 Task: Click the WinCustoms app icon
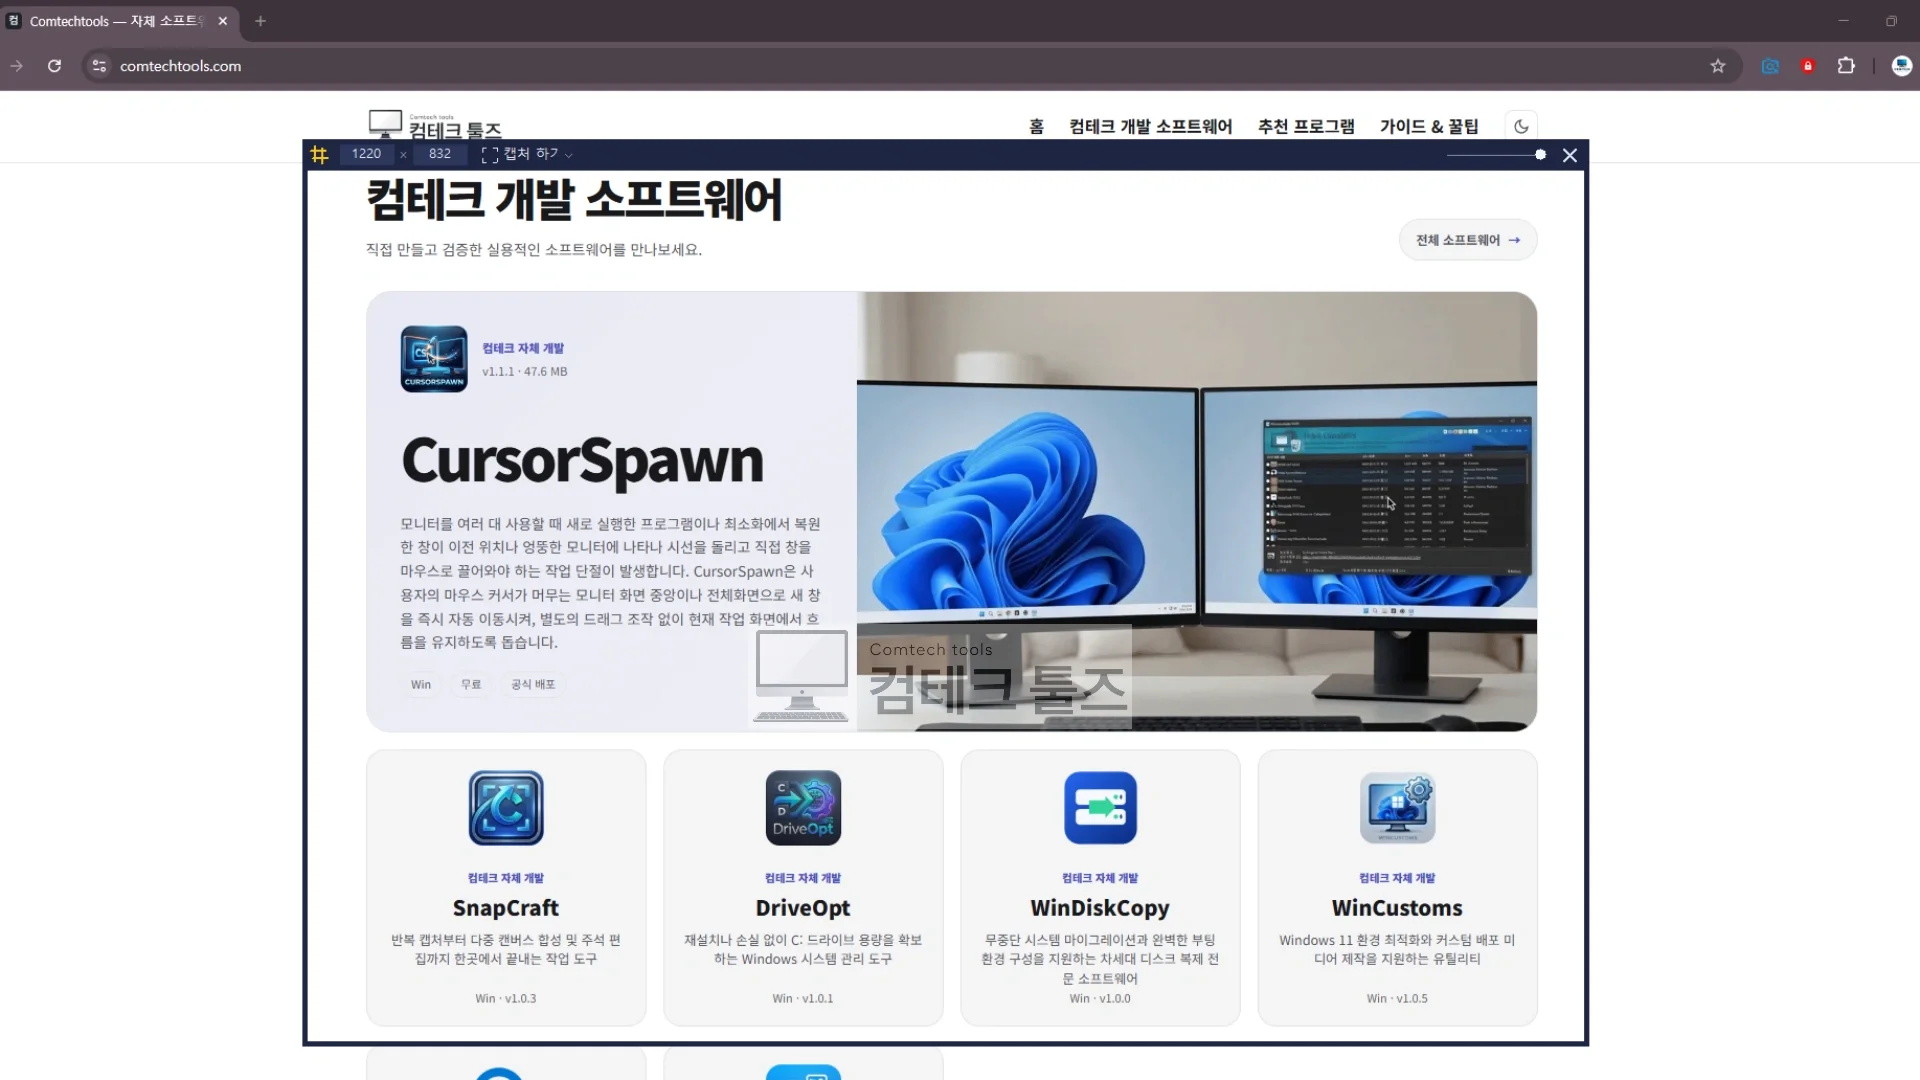(x=1398, y=808)
